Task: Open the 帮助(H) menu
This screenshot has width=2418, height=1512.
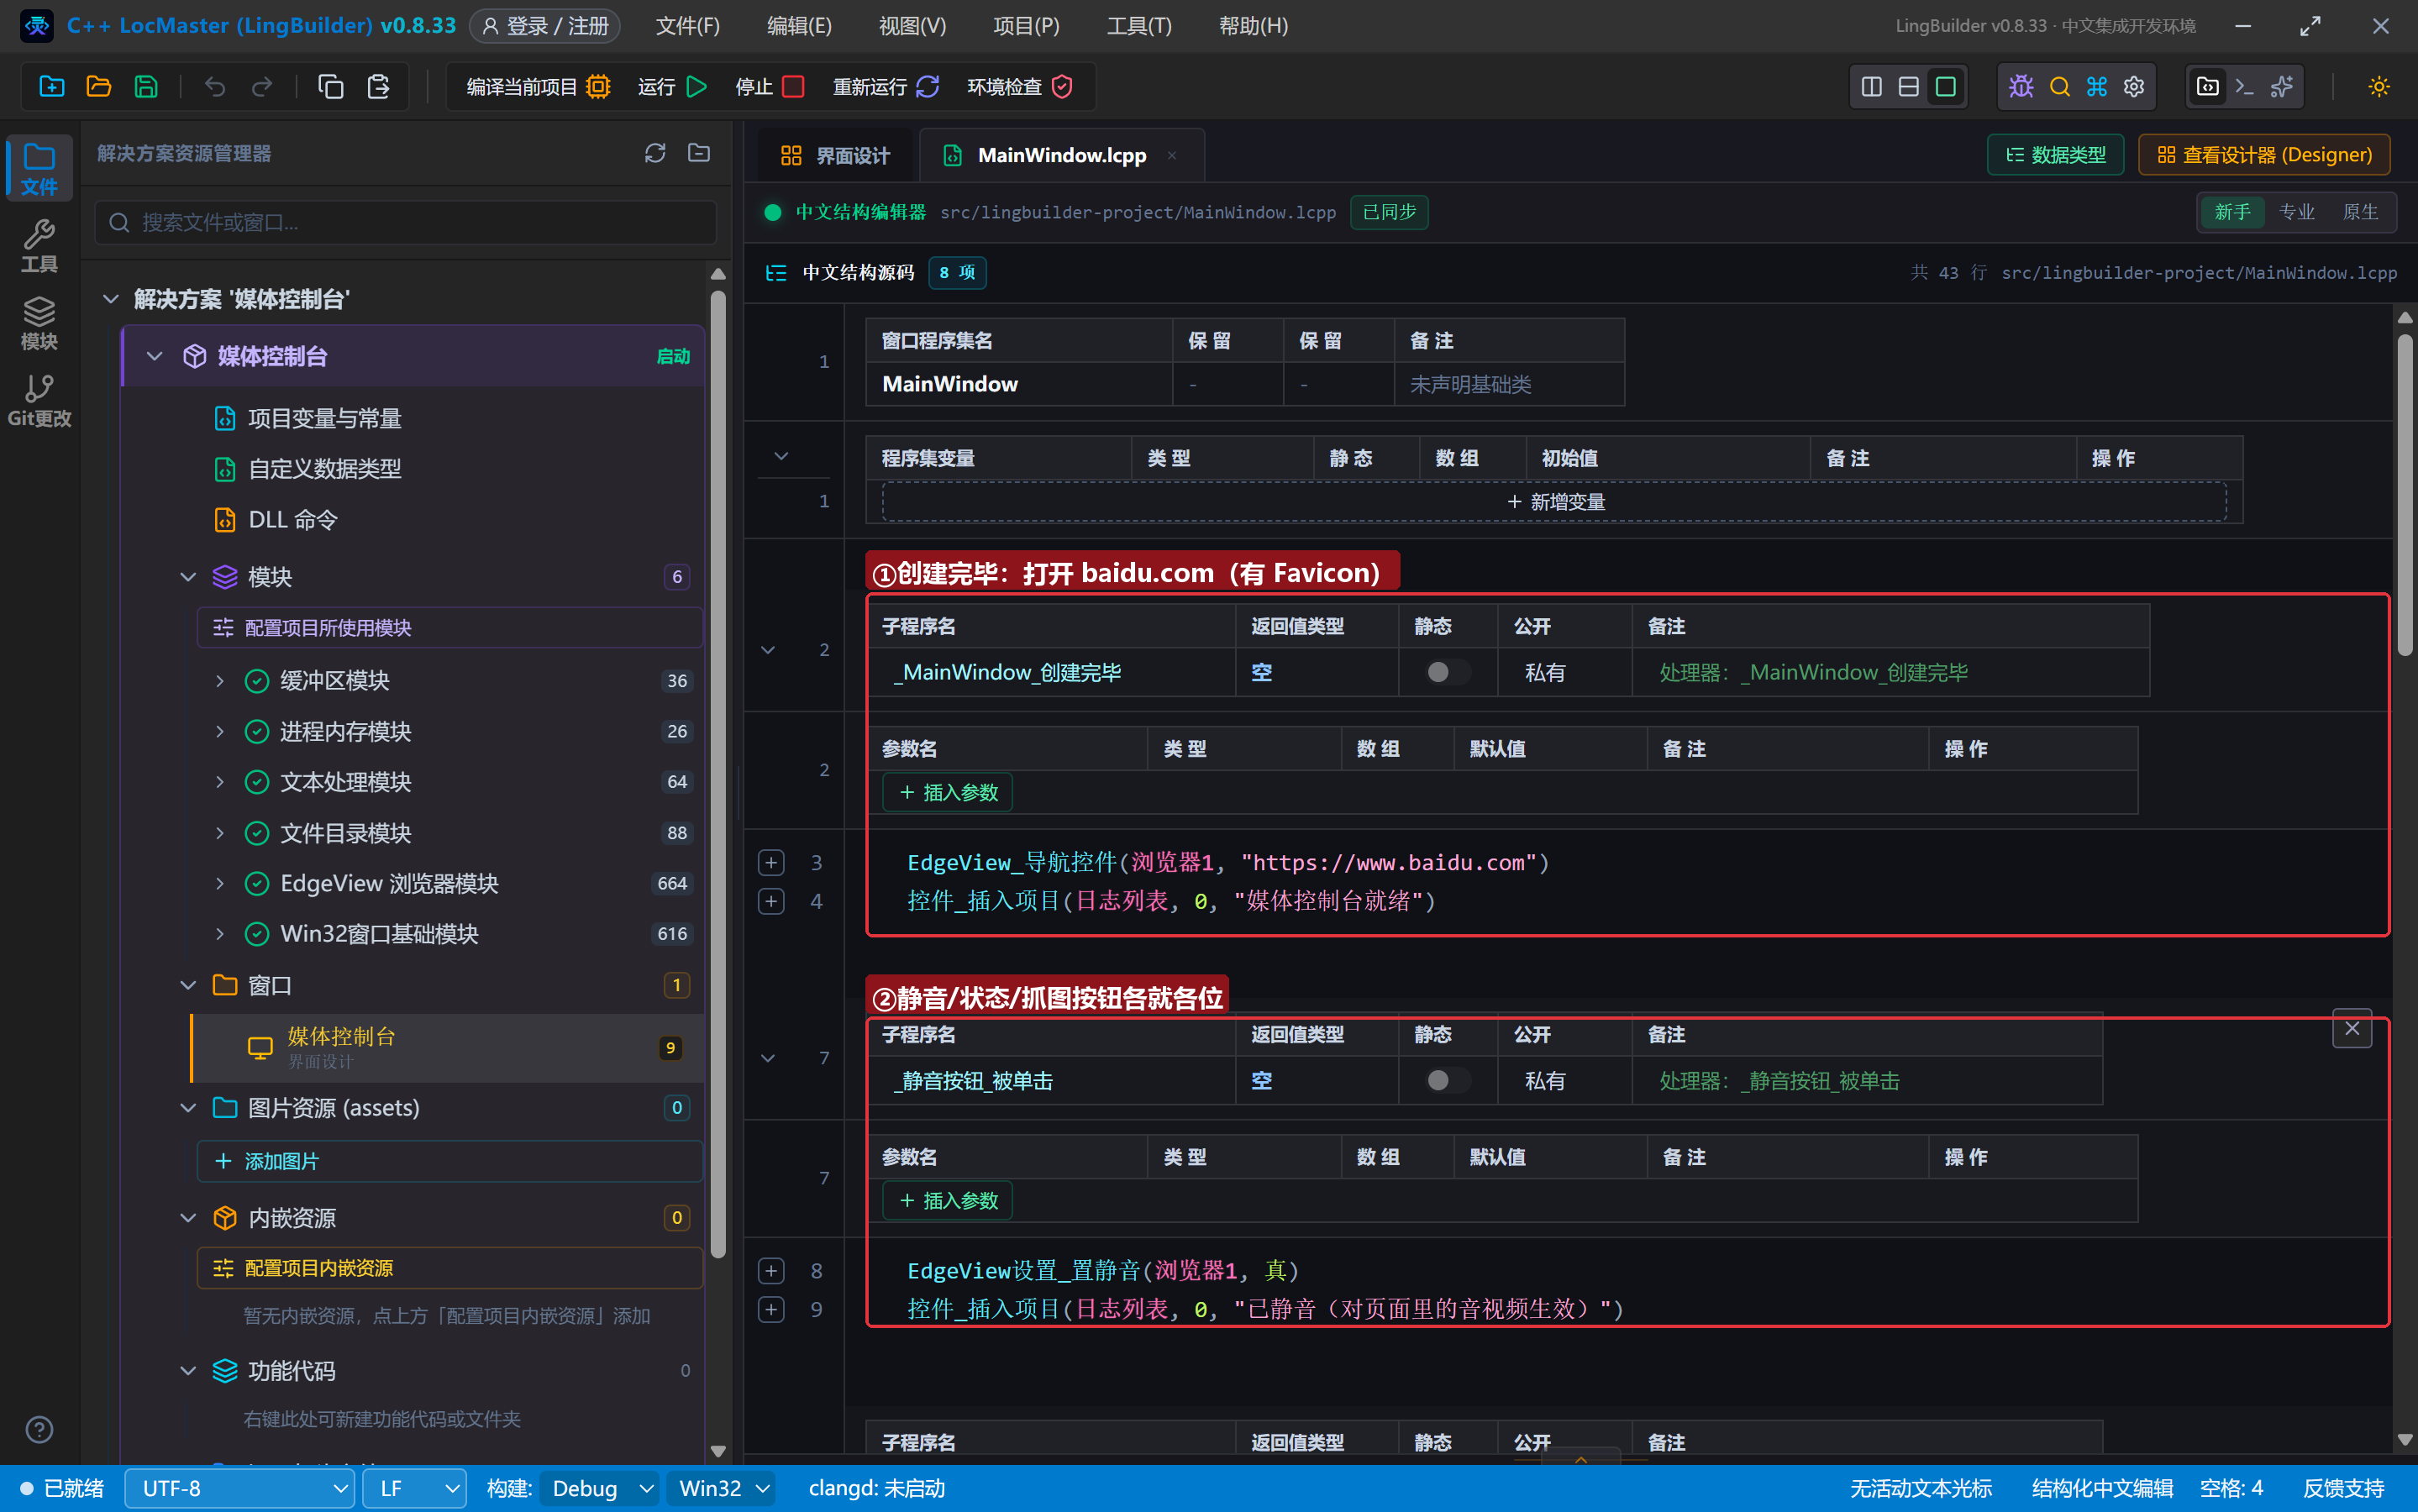Action: point(1253,26)
